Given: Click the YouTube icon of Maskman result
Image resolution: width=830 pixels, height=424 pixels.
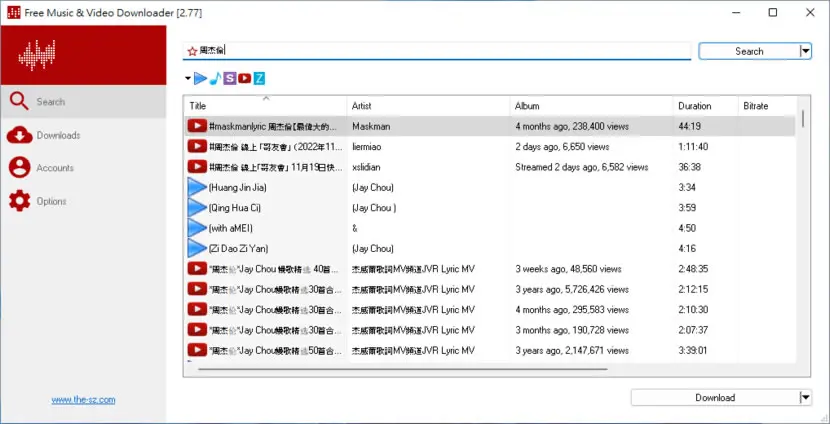Looking at the screenshot, I should 197,126.
